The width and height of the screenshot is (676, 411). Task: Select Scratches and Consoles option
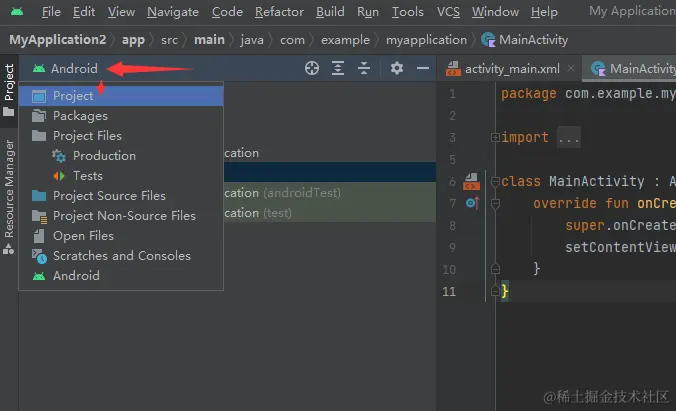[x=121, y=256]
